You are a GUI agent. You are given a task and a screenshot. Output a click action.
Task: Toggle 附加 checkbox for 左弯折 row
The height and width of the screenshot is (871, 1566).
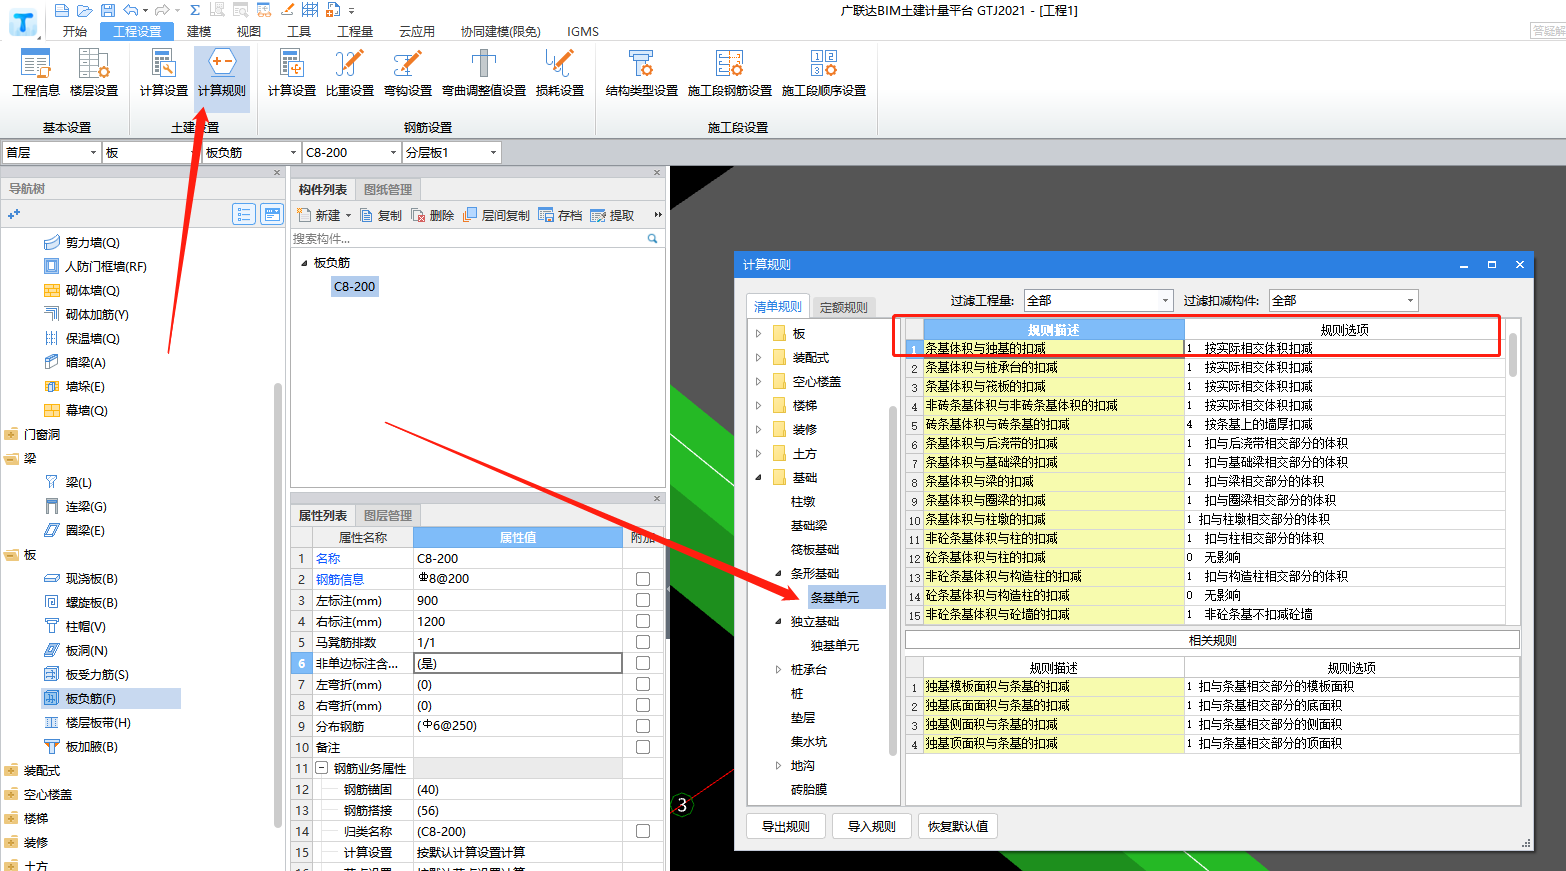click(x=643, y=684)
